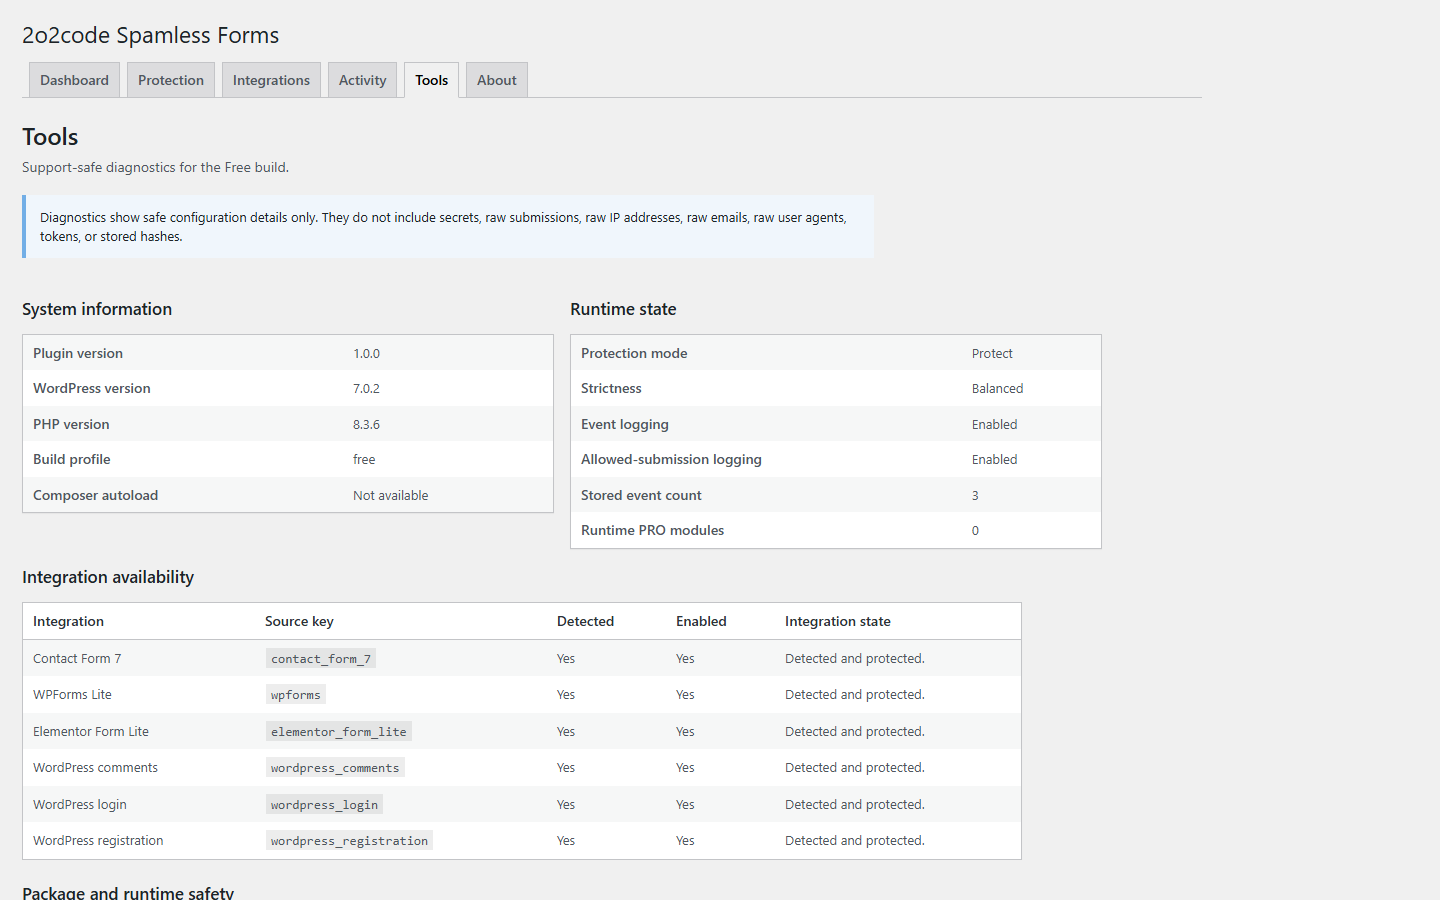Viewport: 1440px width, 900px height.
Task: Click the Detected column header
Action: click(585, 621)
